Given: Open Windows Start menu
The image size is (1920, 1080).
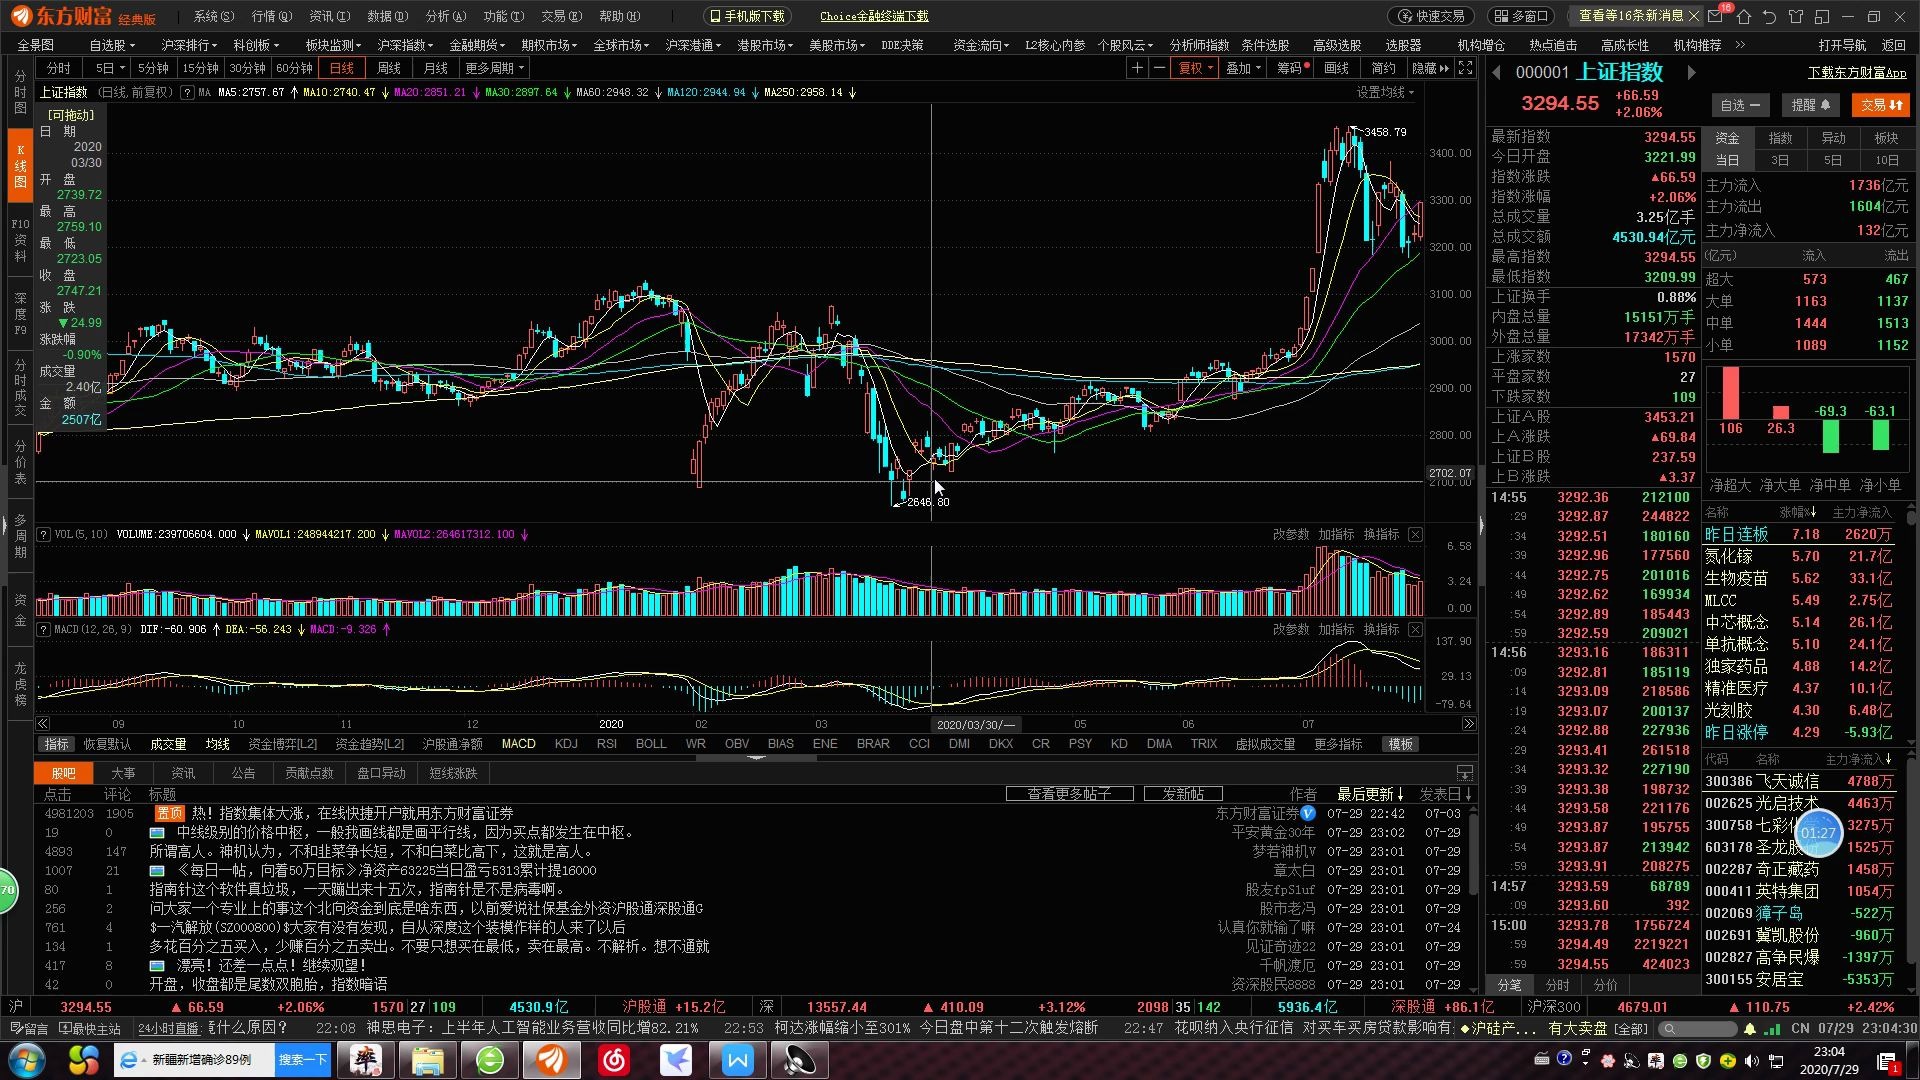Looking at the screenshot, I should [27, 1060].
